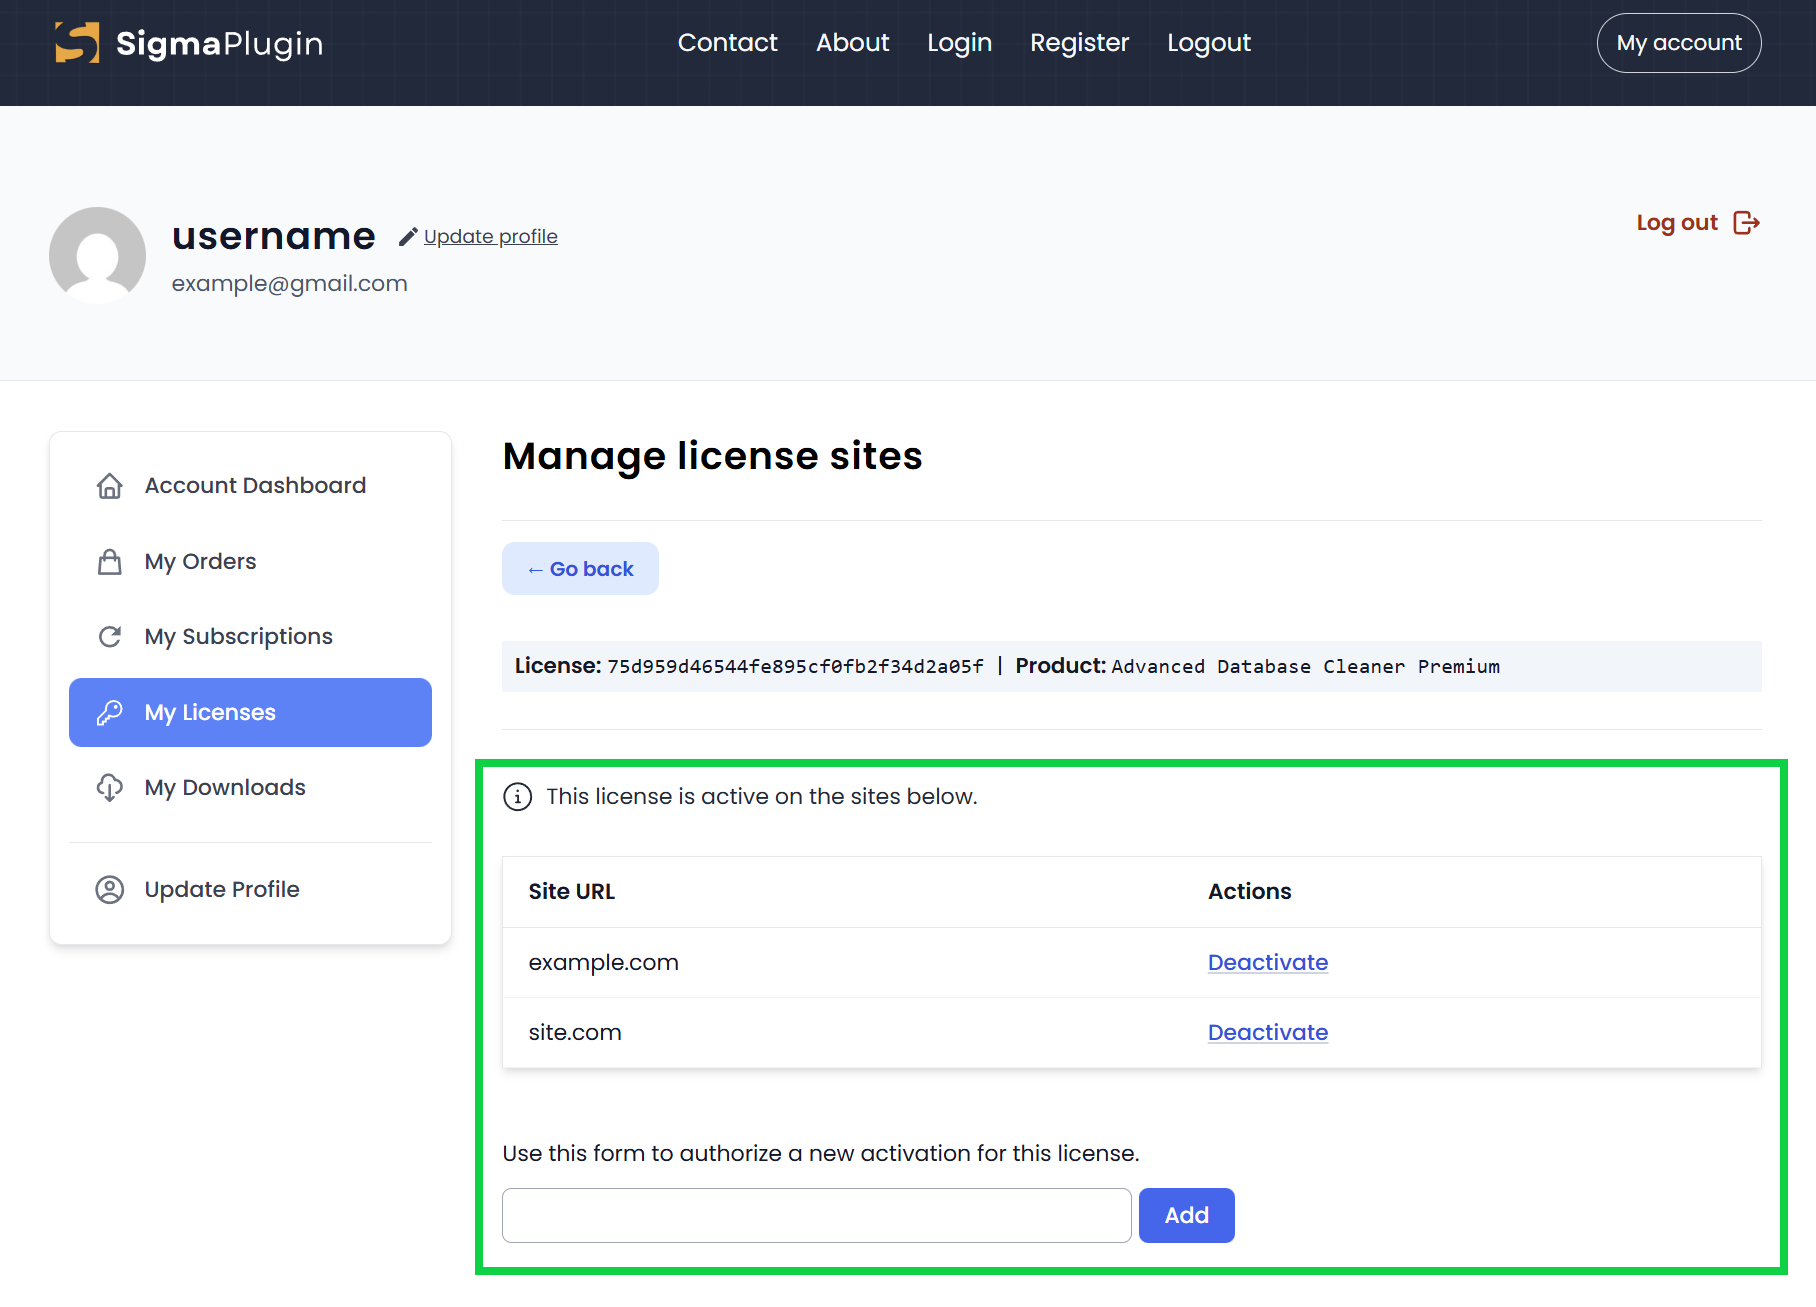Image resolution: width=1816 pixels, height=1307 pixels.
Task: Open the Contact page from top navigation
Action: pyautogui.click(x=727, y=43)
